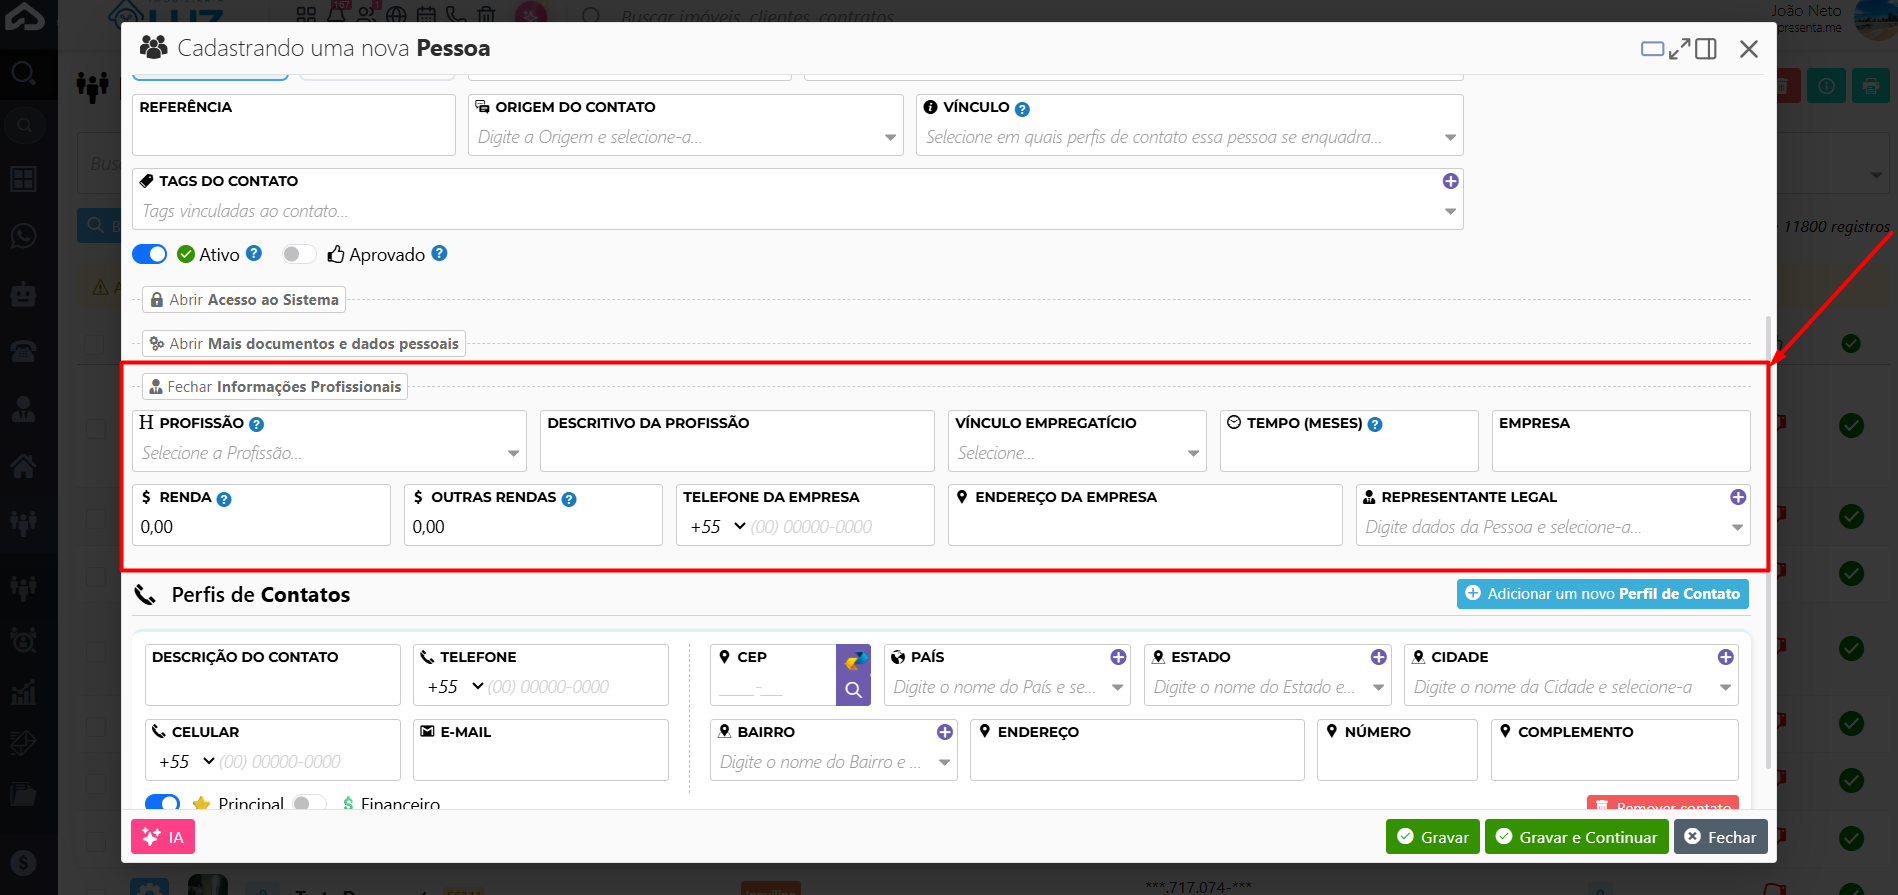Click the Profissão help question icon

tap(256, 424)
